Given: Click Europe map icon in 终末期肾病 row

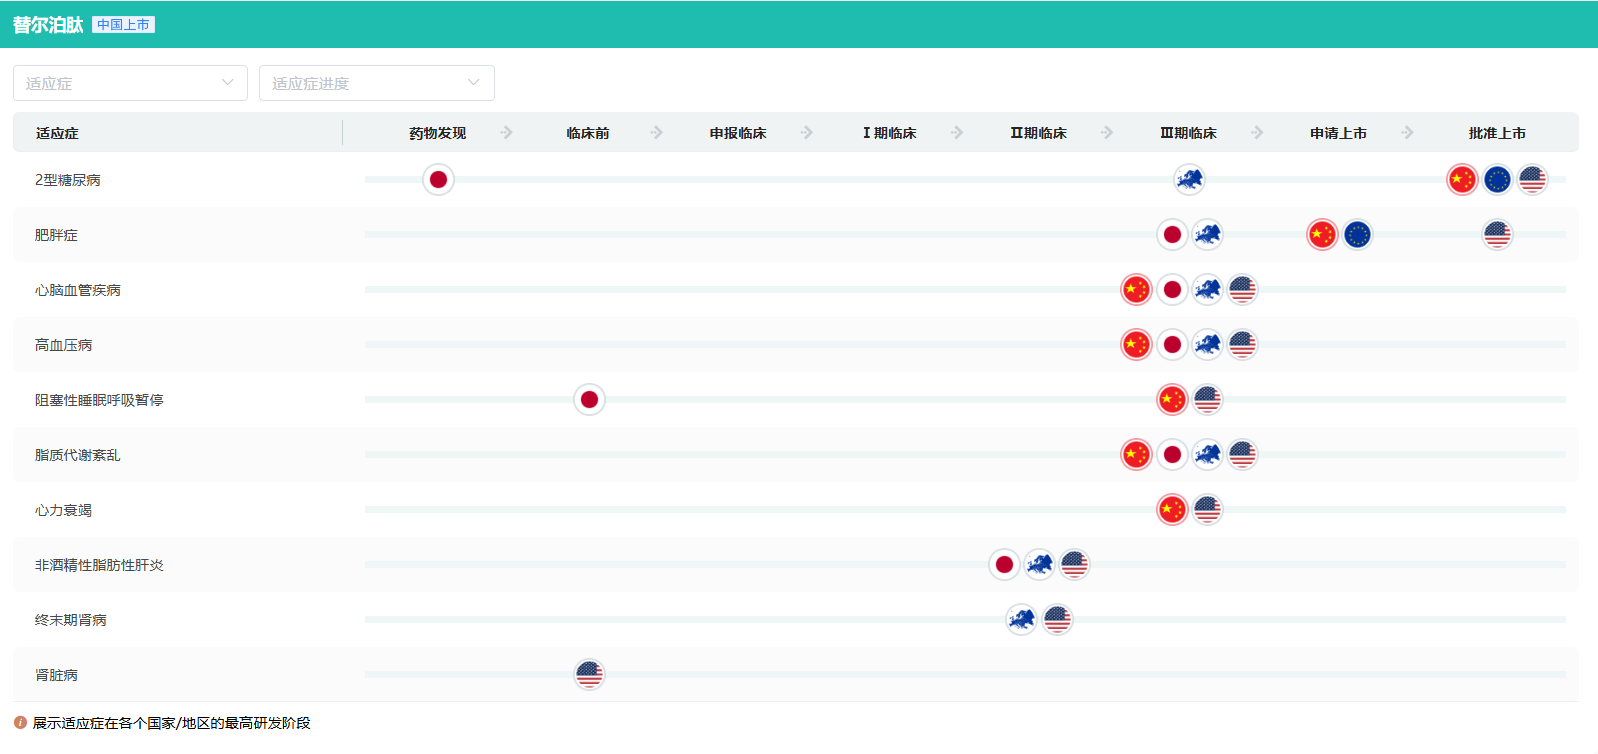Looking at the screenshot, I should (x=1021, y=620).
